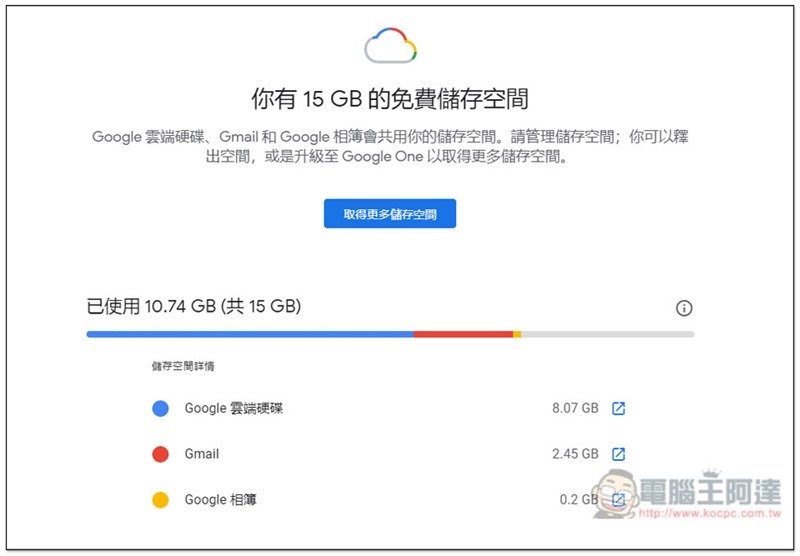Open Gmail storage external link icon
Viewport: 800px width, 556px height.
[x=618, y=454]
